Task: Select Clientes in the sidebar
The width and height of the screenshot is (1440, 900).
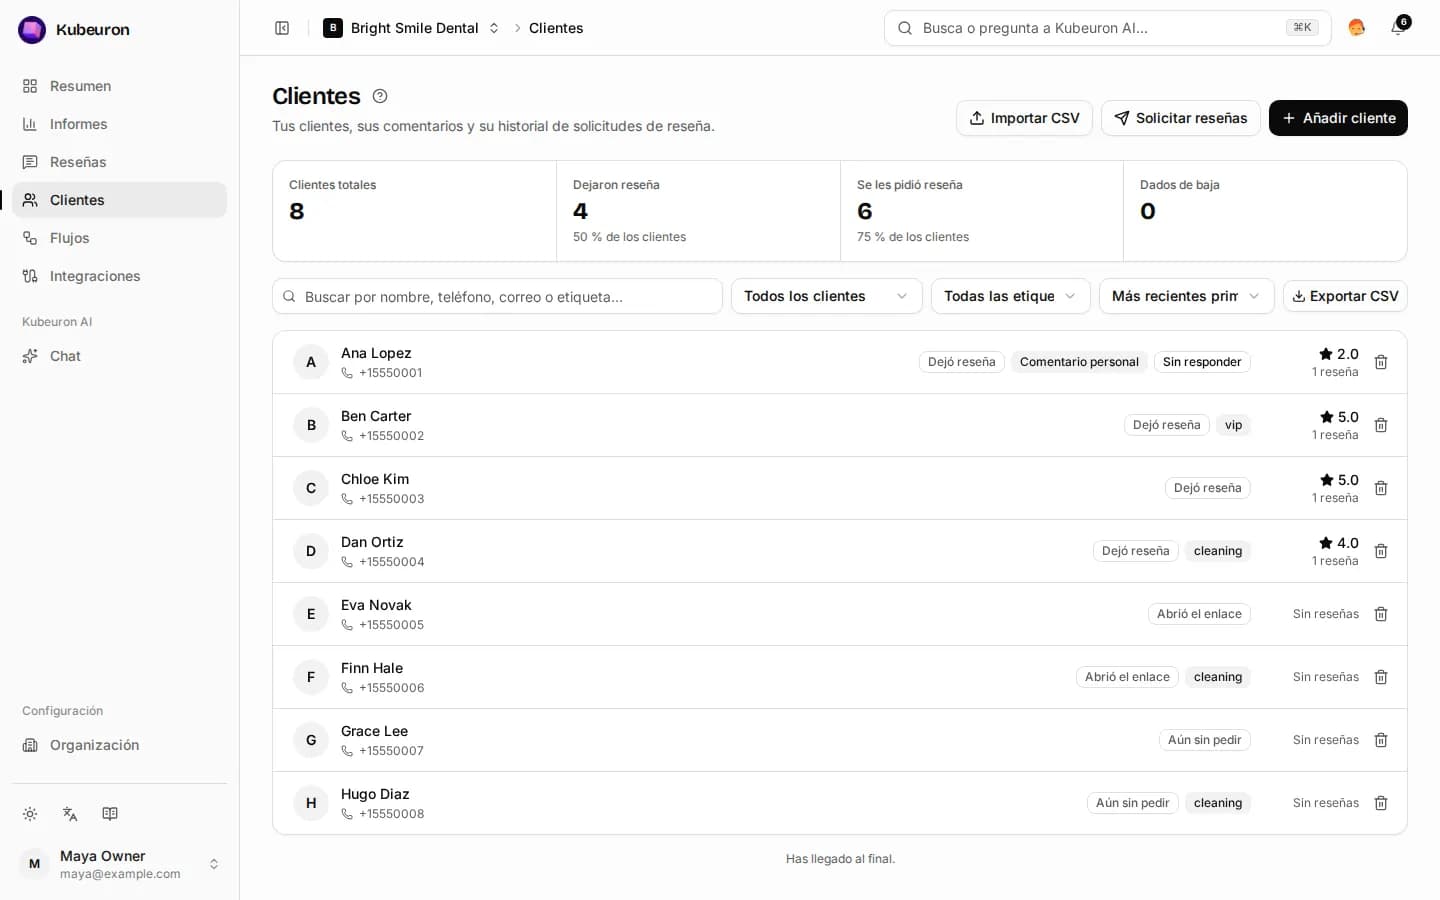Action: (x=119, y=200)
